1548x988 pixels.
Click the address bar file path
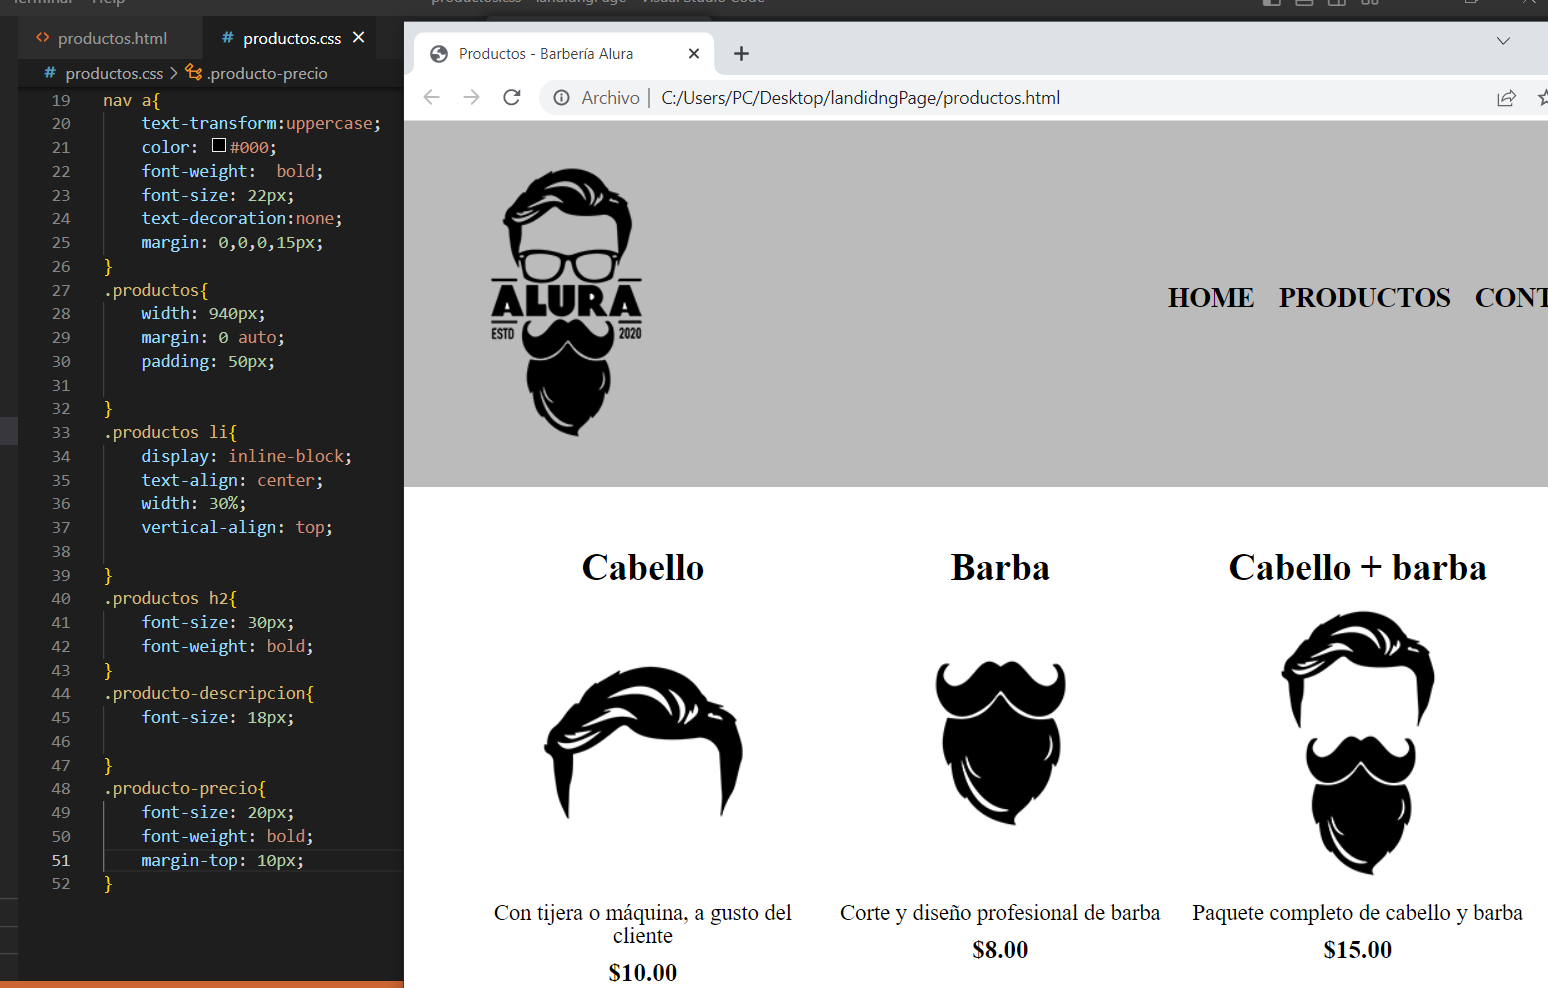pos(861,98)
